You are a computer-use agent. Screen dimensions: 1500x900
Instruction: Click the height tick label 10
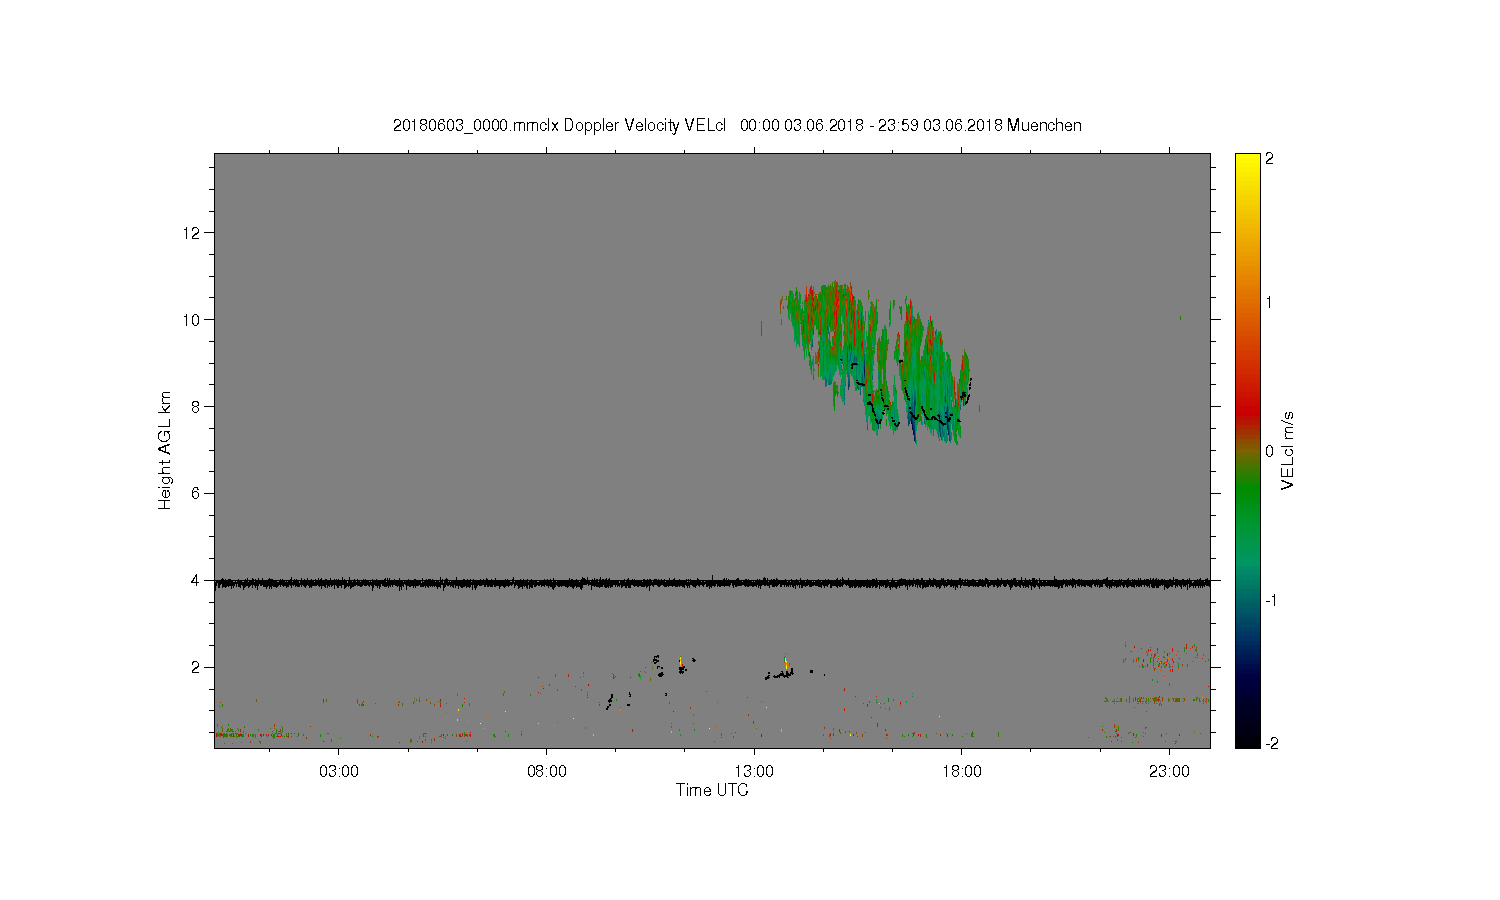pyautogui.click(x=192, y=320)
